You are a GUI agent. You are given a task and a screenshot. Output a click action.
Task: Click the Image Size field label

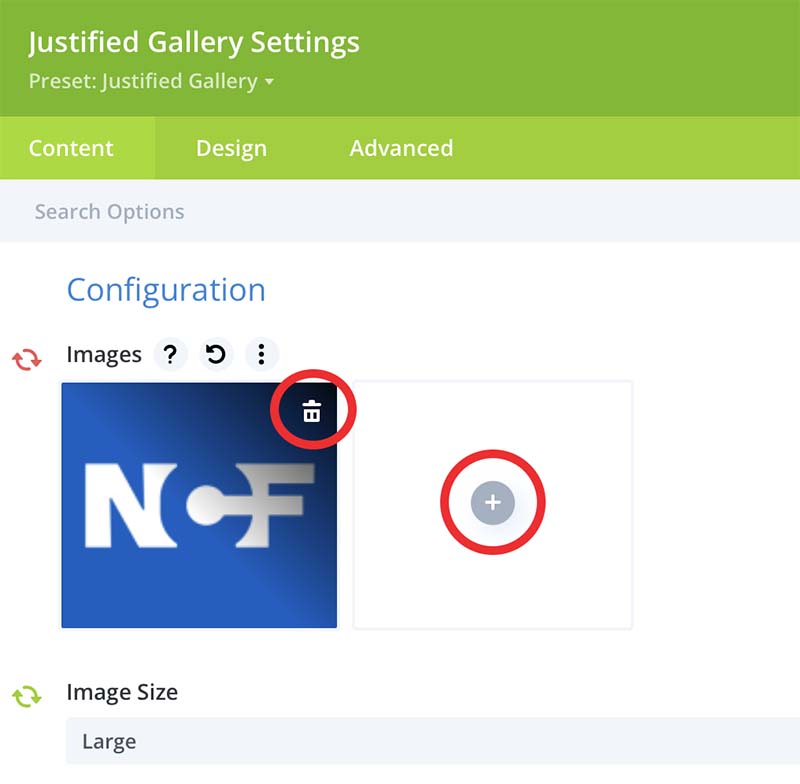pyautogui.click(x=122, y=692)
